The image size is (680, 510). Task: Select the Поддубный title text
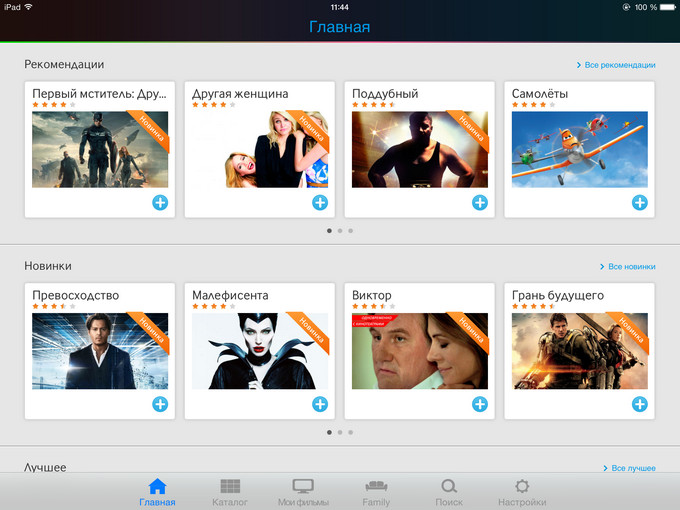(x=385, y=94)
